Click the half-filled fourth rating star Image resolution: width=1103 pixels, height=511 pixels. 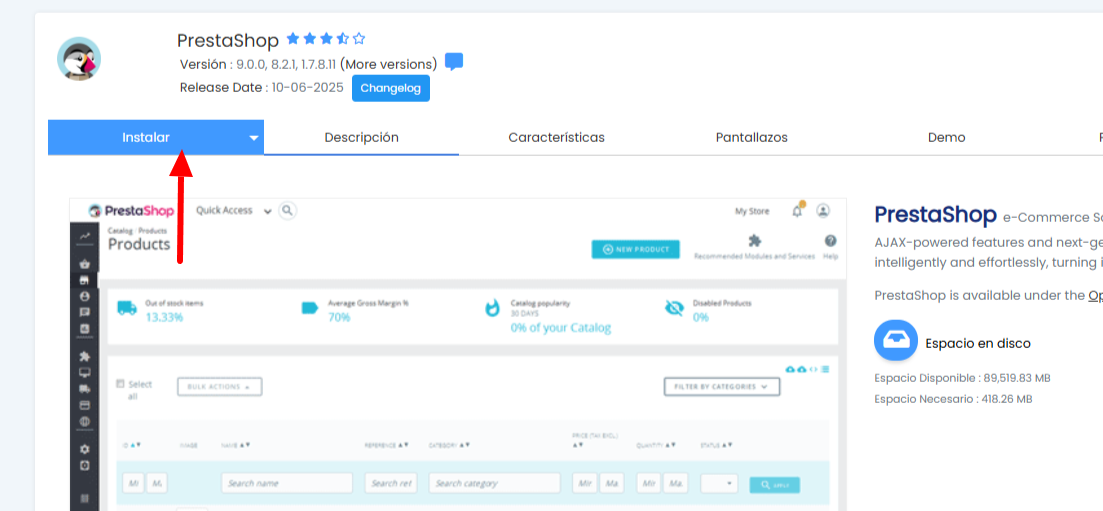(343, 39)
